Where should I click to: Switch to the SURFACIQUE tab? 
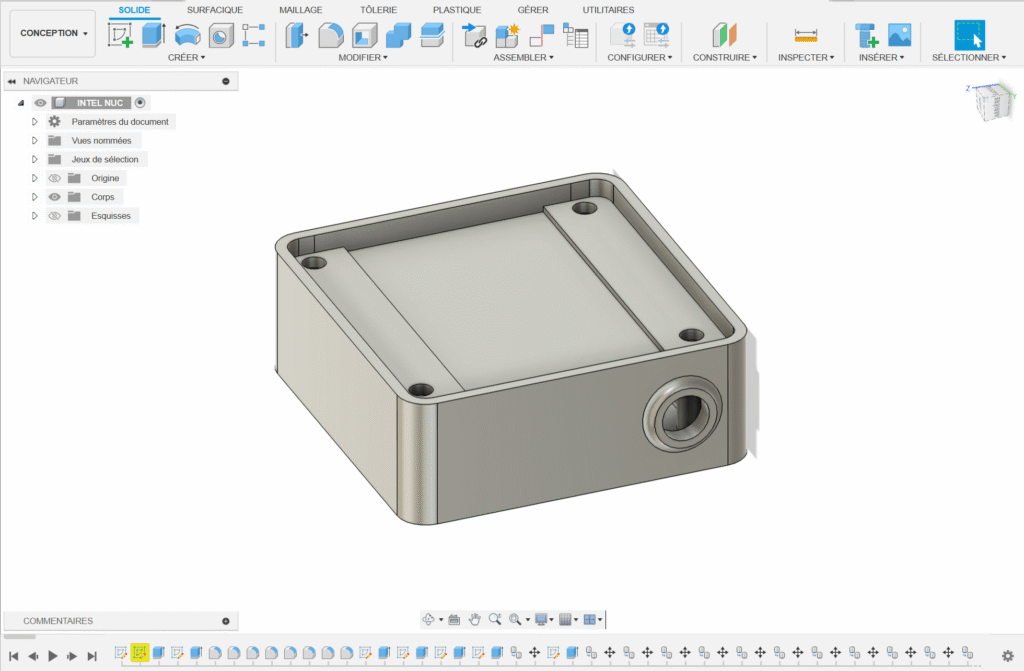(x=214, y=10)
